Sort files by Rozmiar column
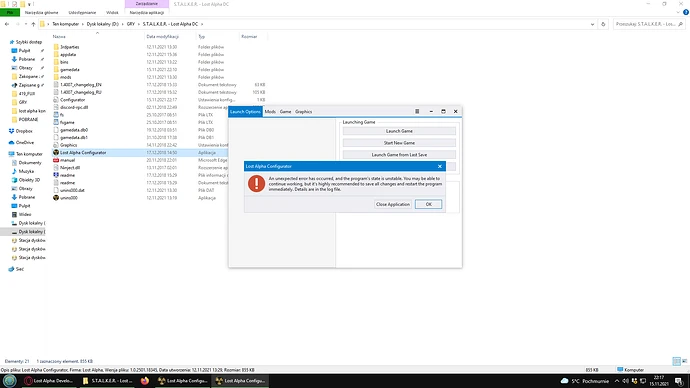690x388 pixels. (249, 37)
